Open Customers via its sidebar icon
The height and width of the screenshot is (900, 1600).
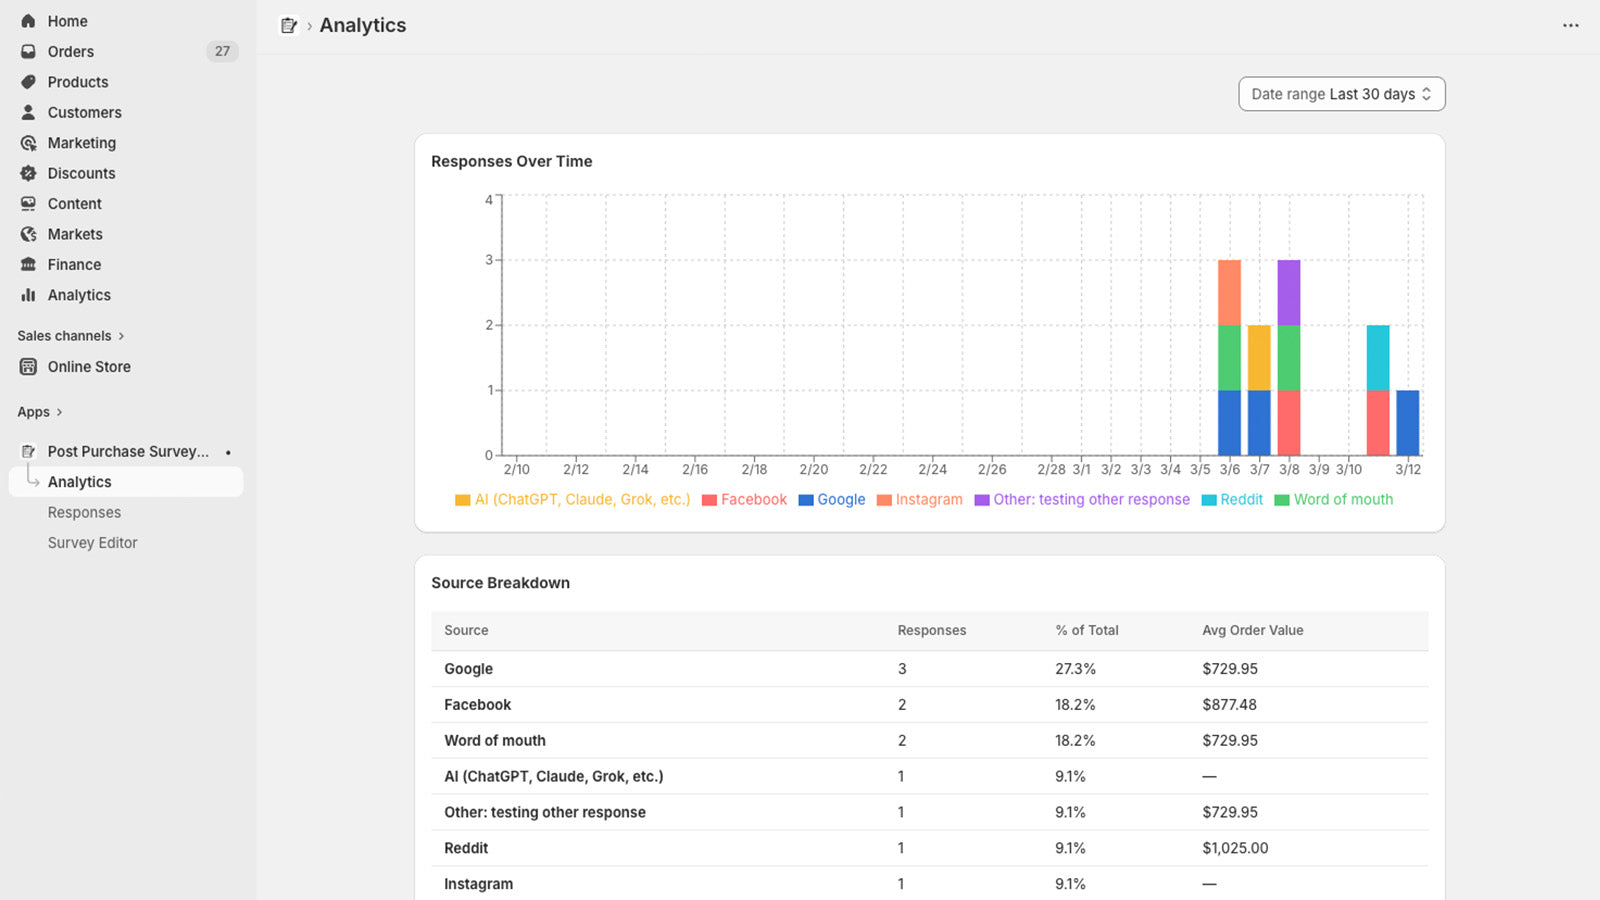28,112
